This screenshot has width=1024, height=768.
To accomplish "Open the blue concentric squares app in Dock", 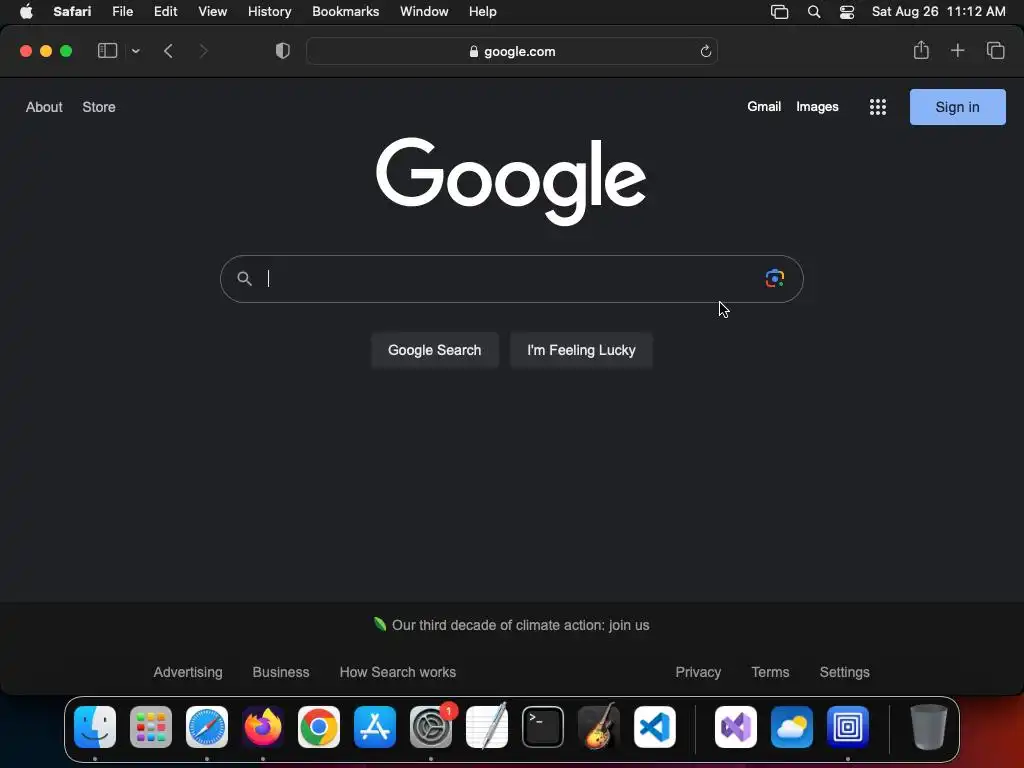I will click(848, 727).
